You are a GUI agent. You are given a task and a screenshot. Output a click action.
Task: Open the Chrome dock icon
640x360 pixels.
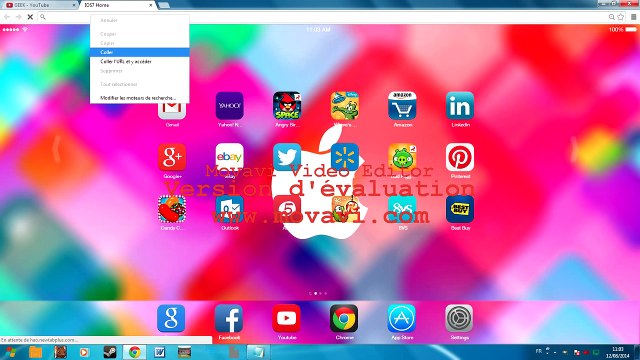(344, 318)
